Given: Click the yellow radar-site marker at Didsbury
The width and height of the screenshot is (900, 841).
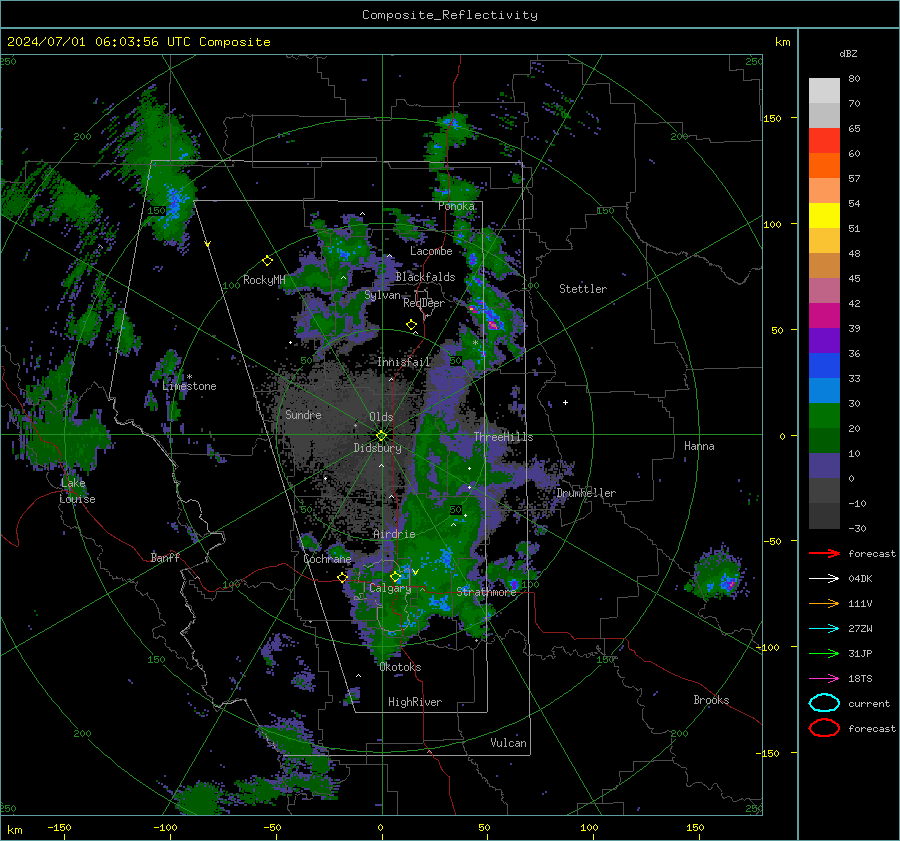Looking at the screenshot, I should coord(381,436).
